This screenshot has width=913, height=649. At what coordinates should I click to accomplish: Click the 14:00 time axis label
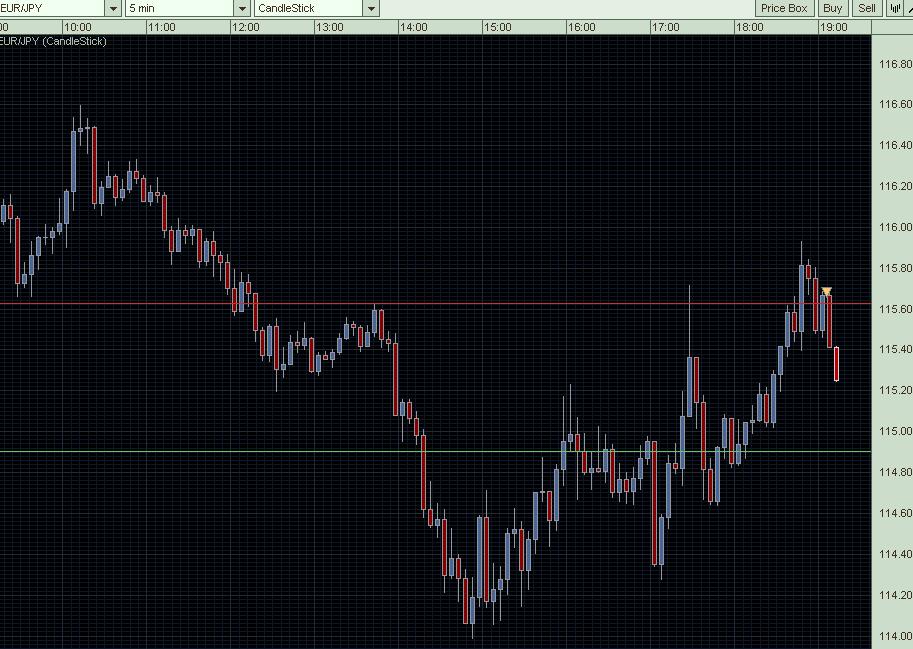coord(413,27)
